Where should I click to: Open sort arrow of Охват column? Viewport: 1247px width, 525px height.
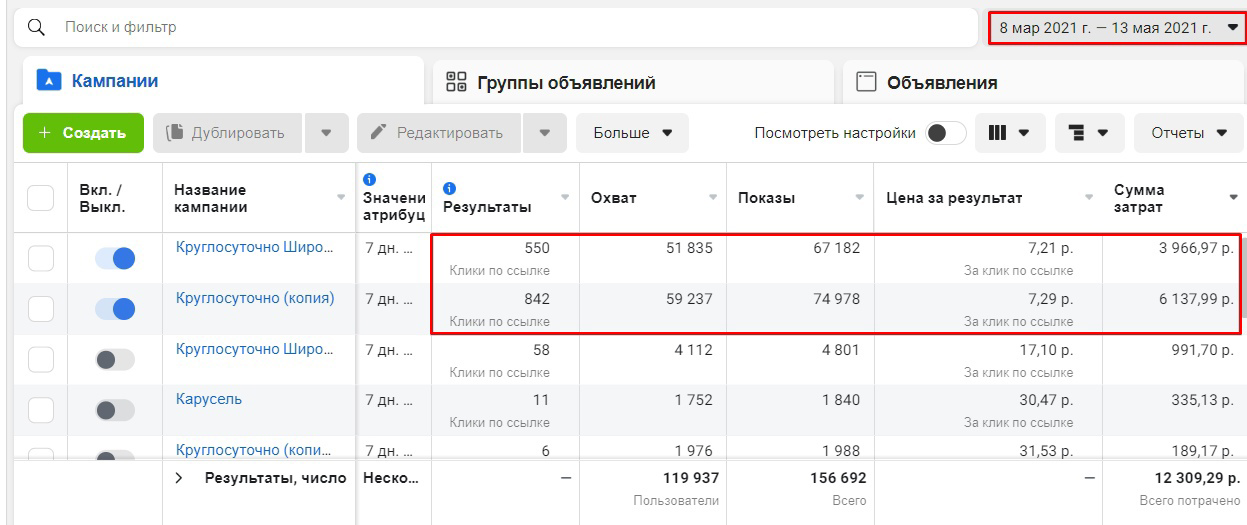(713, 197)
